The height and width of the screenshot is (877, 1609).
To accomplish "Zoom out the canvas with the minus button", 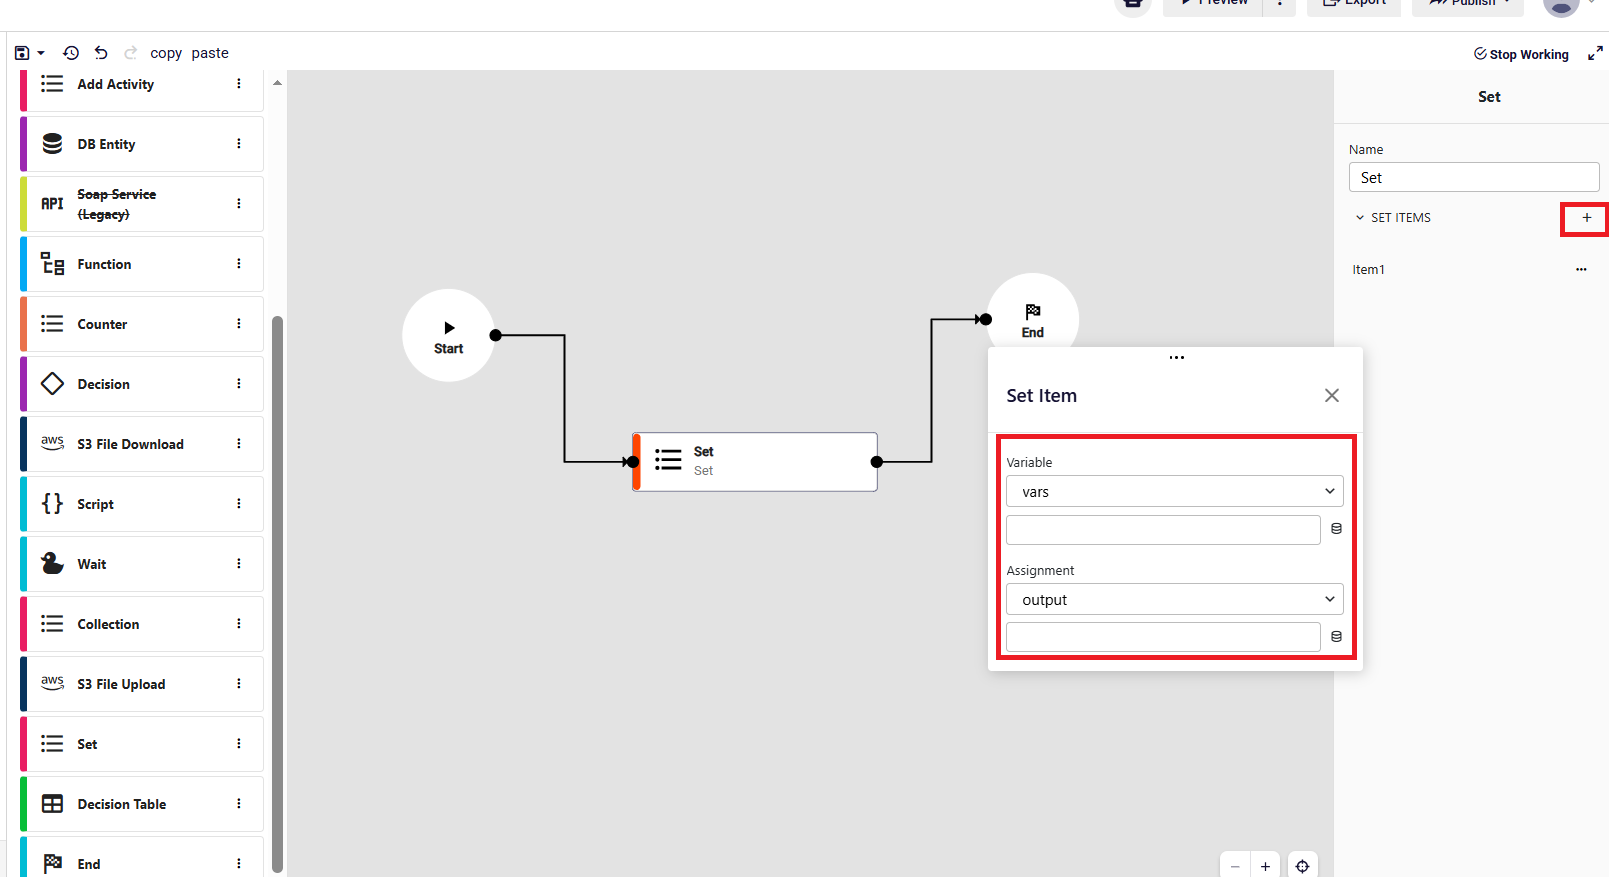I will (1235, 866).
